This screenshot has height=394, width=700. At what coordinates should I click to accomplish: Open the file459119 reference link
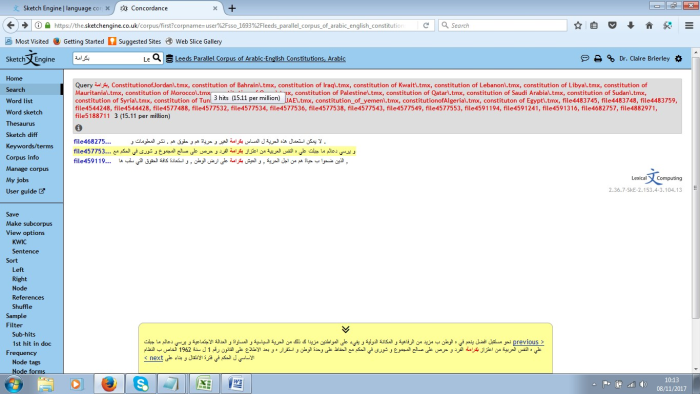(92, 161)
